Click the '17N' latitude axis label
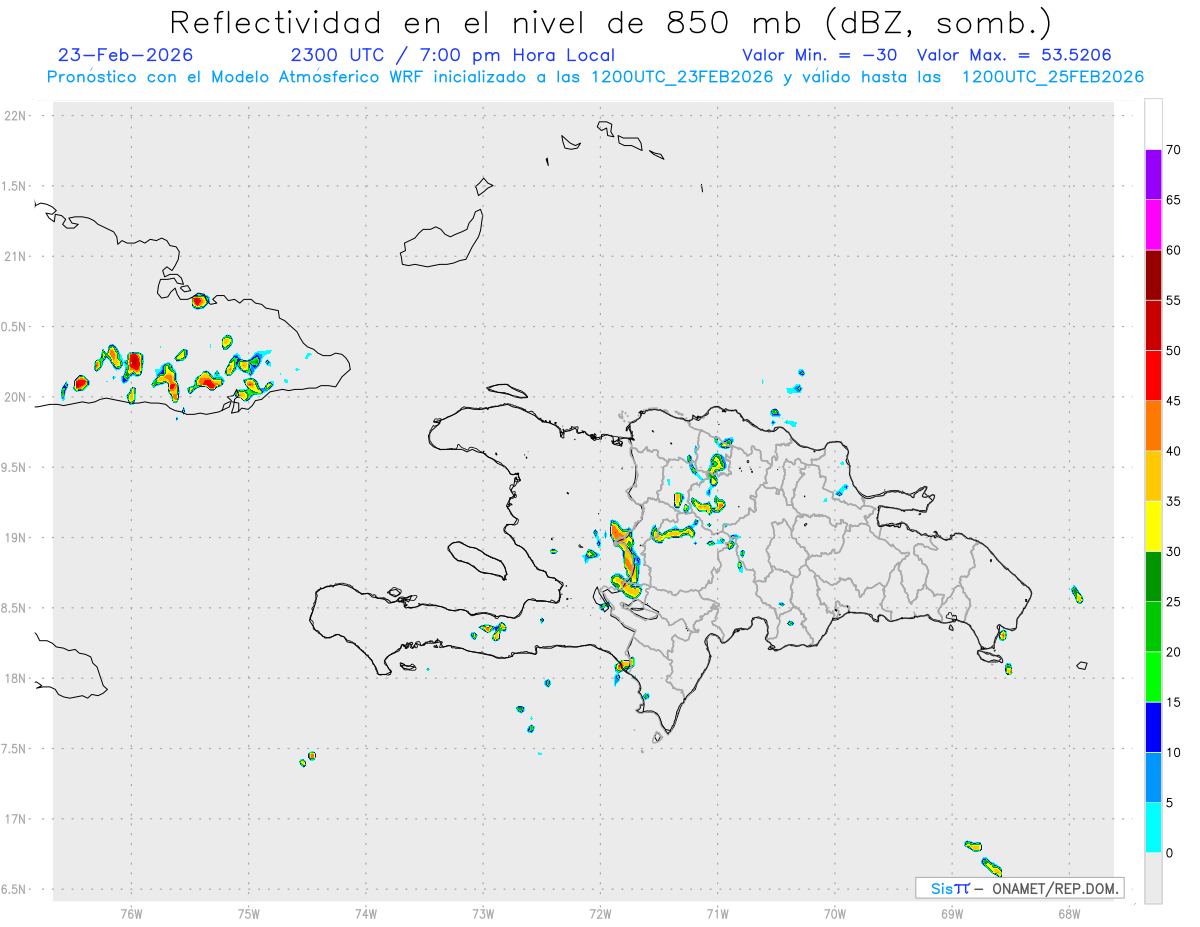The width and height of the screenshot is (1200, 927). (x=16, y=819)
